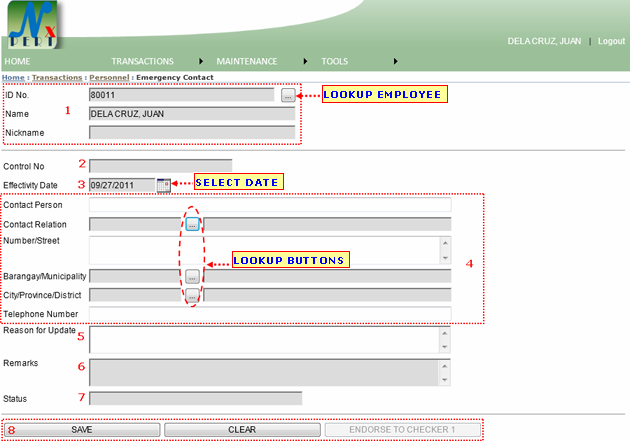The width and height of the screenshot is (630, 441).
Task: Open the Transactions breadcrumb link
Action: 57,77
